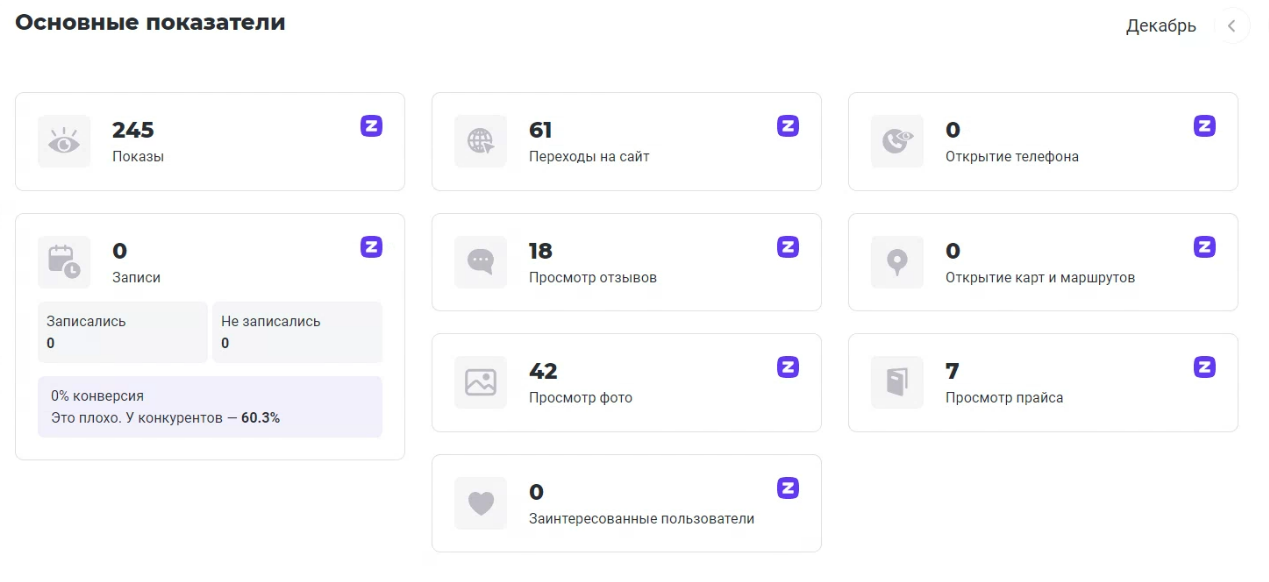Viewport: 1269px width, 582px height.
Task: Click the phone icon for Открытие телефона
Action: click(x=897, y=142)
